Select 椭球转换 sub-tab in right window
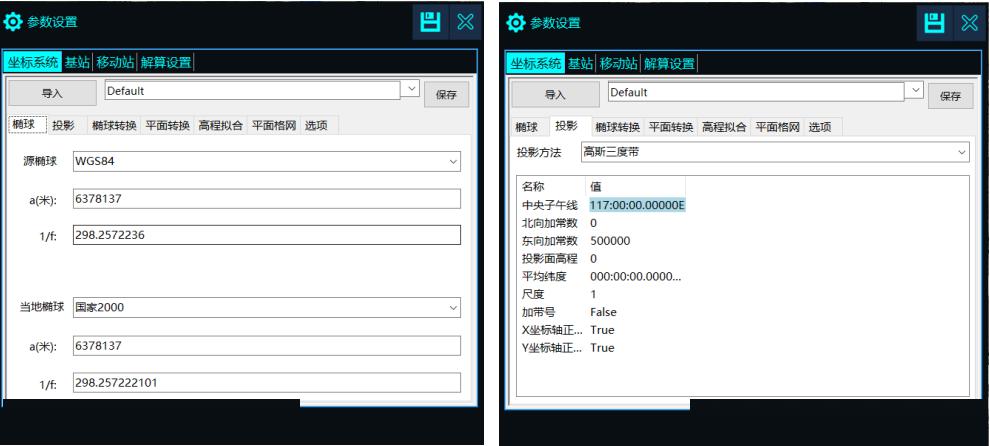This screenshot has height=446, width=990. (x=618, y=127)
